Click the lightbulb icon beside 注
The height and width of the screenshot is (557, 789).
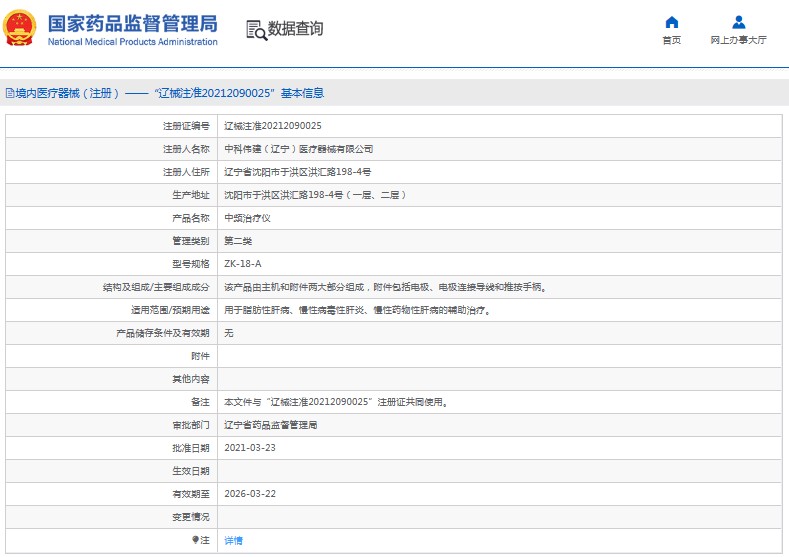click(195, 540)
